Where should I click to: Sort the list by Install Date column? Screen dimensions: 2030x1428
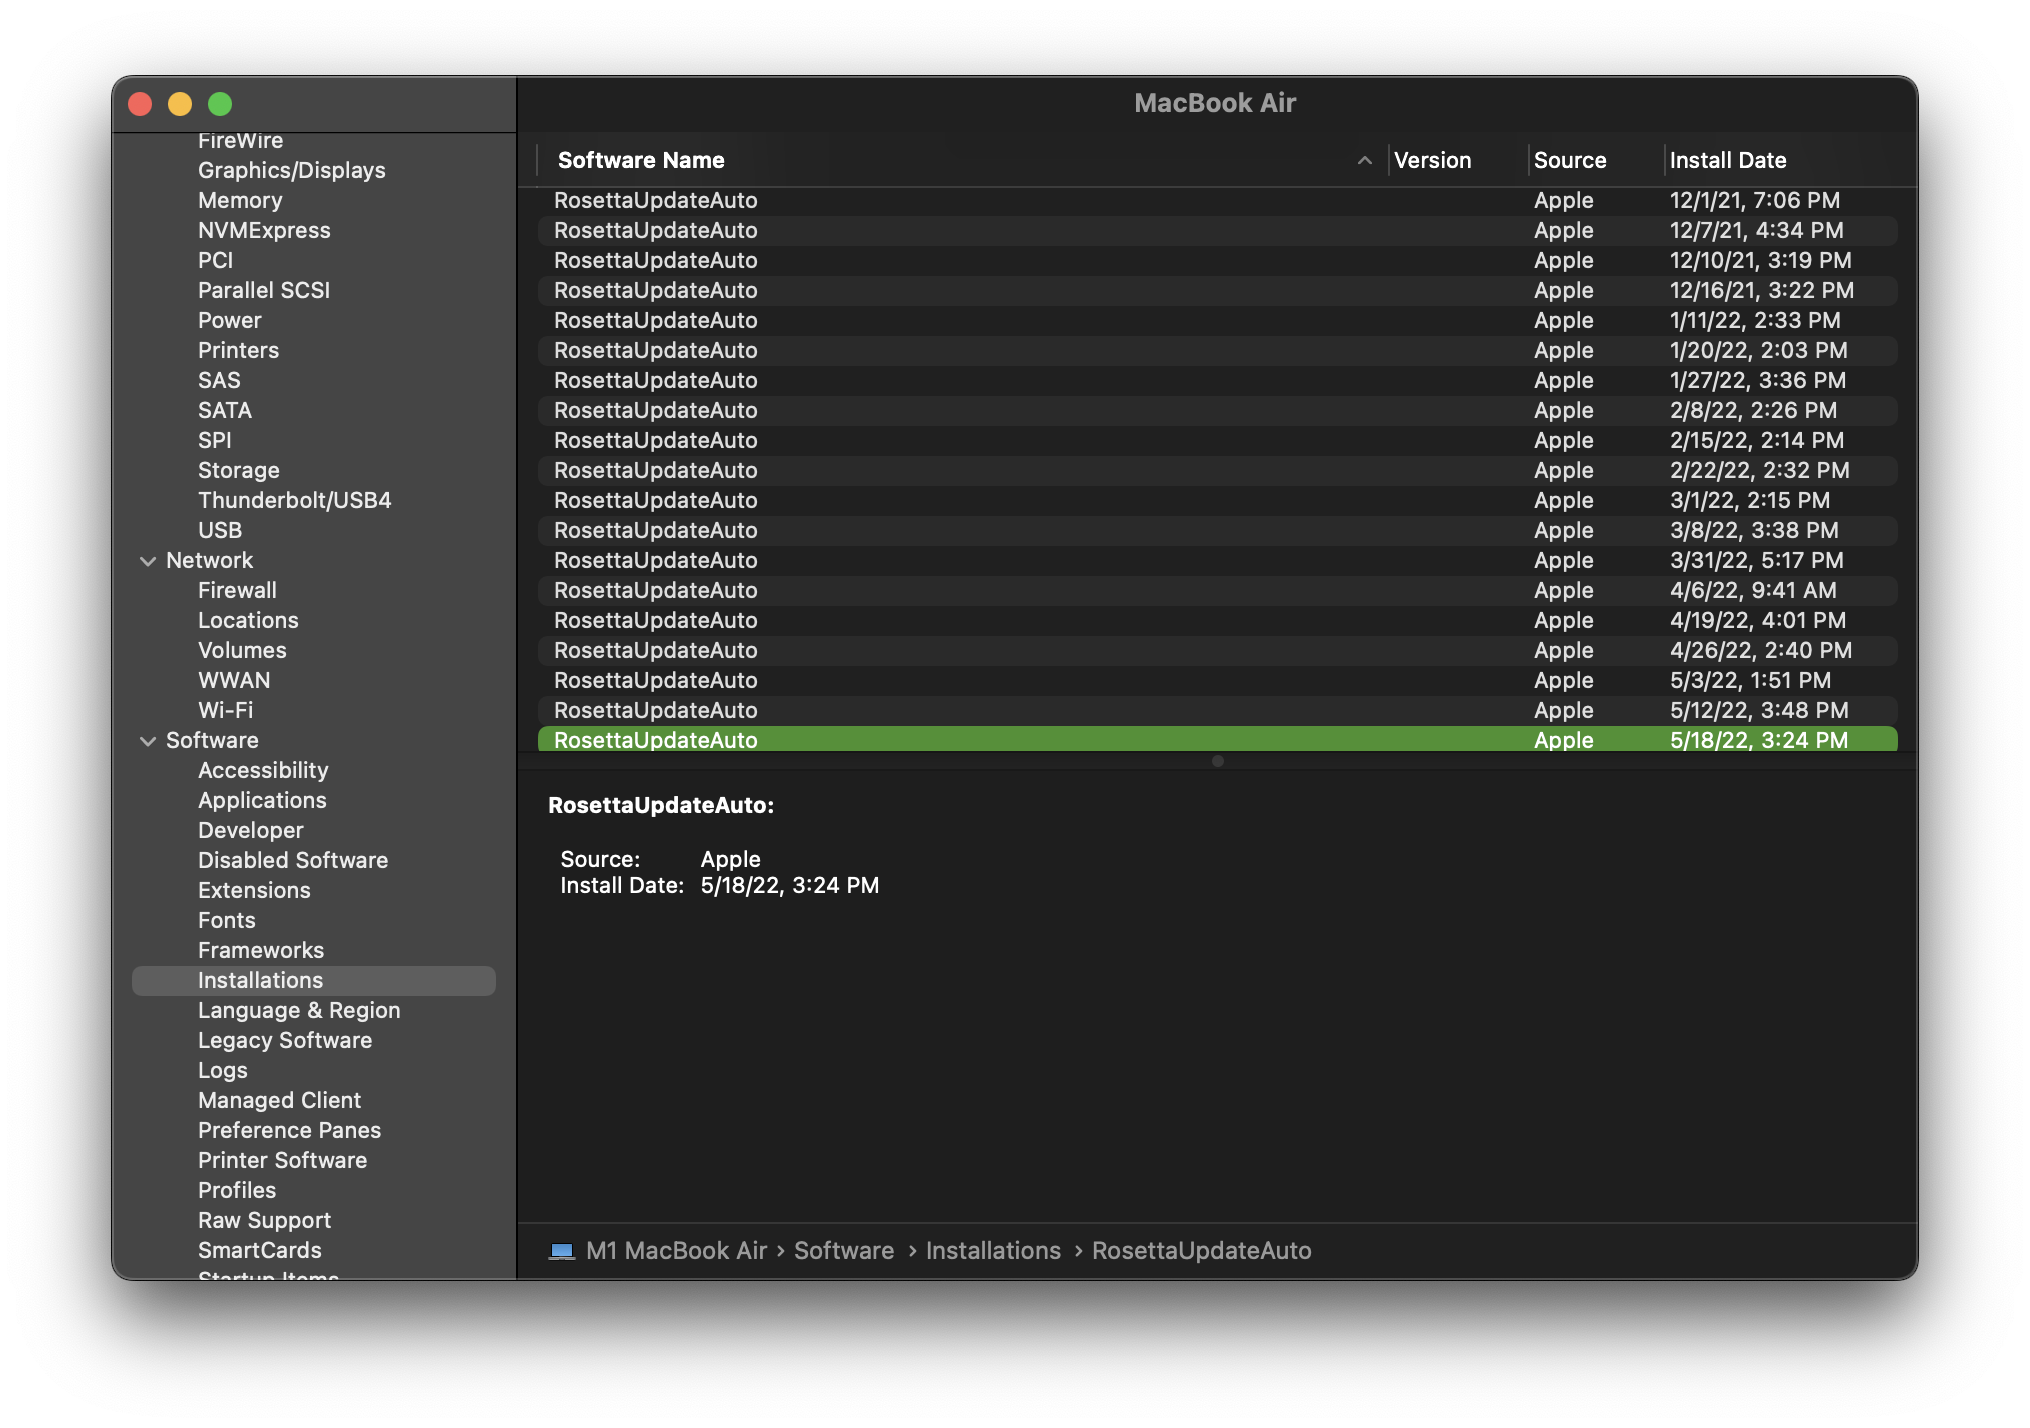[x=1727, y=161]
